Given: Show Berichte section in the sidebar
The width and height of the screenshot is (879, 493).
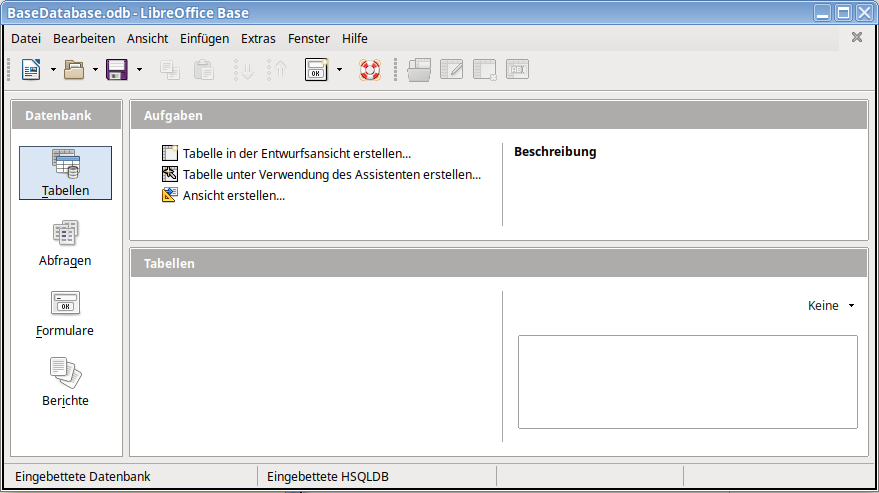Looking at the screenshot, I should click(x=65, y=384).
